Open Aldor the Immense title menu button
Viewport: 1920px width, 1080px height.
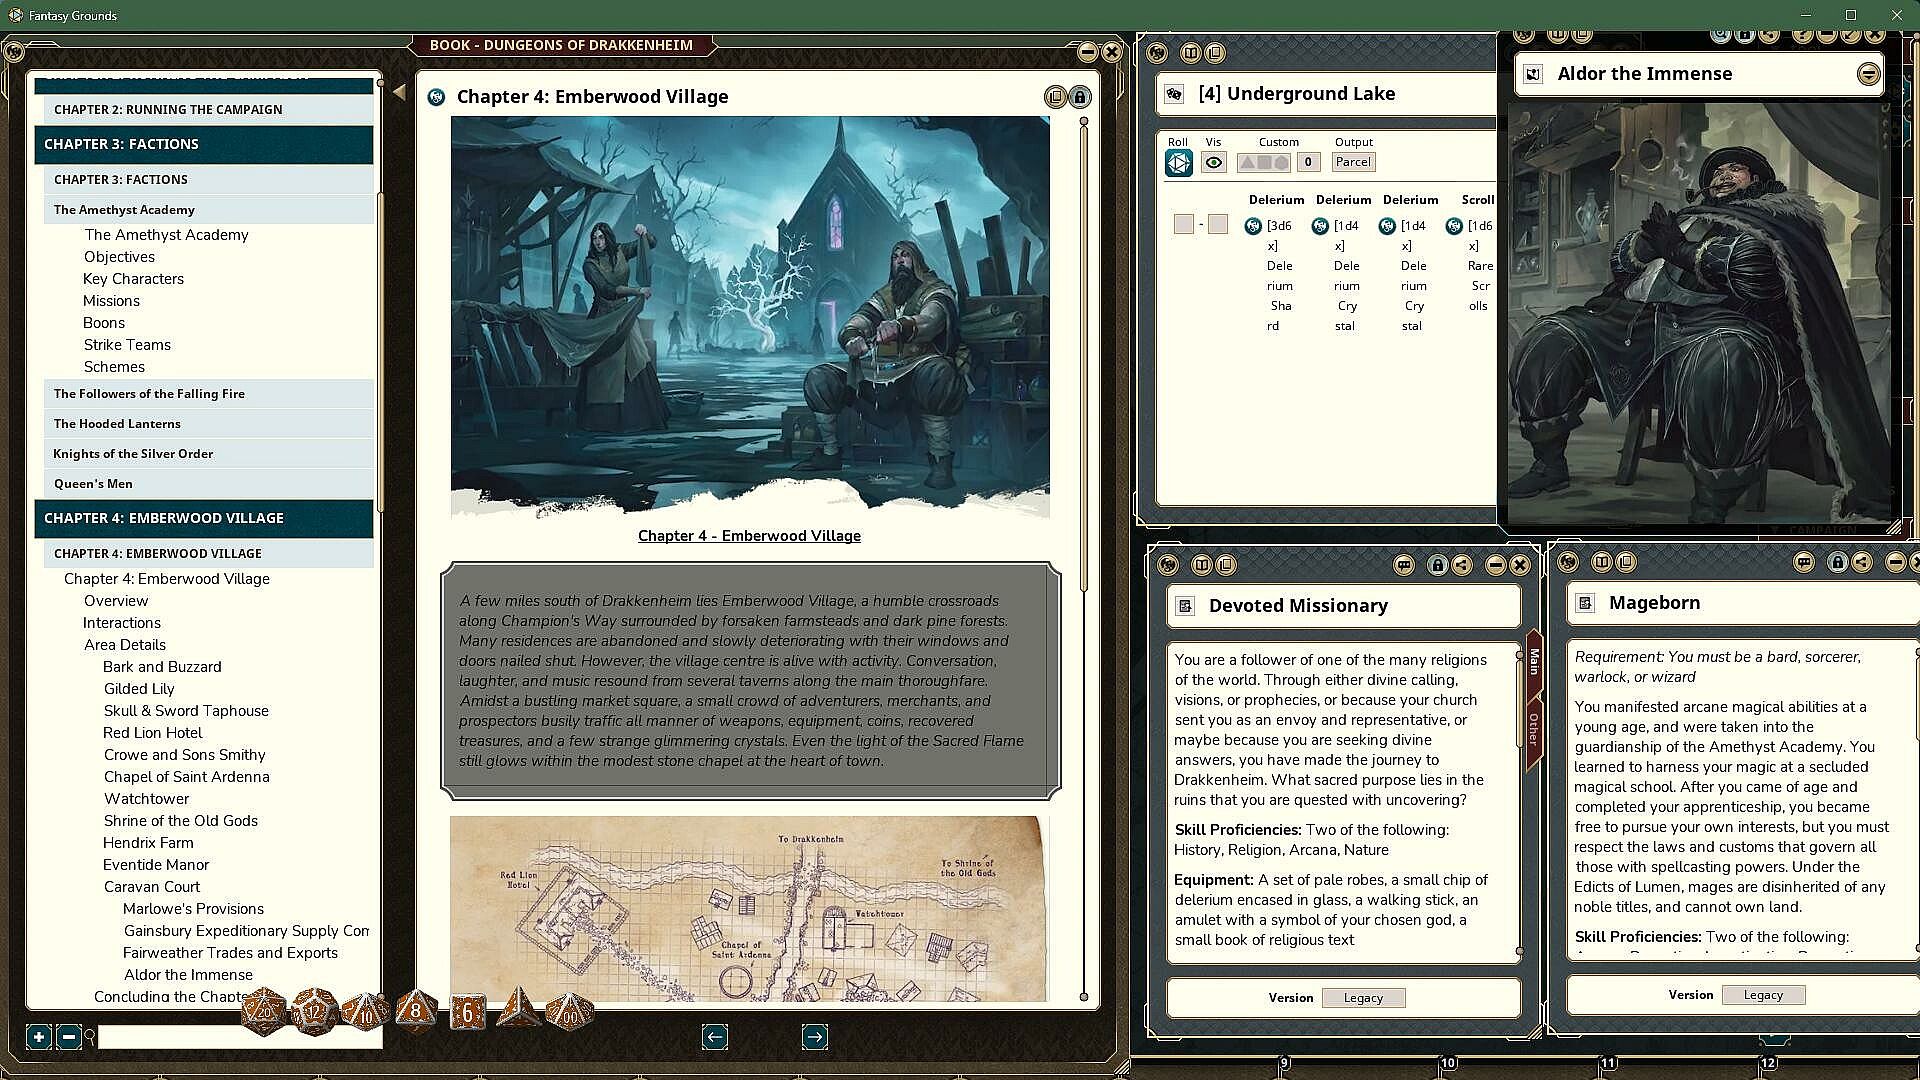[1867, 74]
